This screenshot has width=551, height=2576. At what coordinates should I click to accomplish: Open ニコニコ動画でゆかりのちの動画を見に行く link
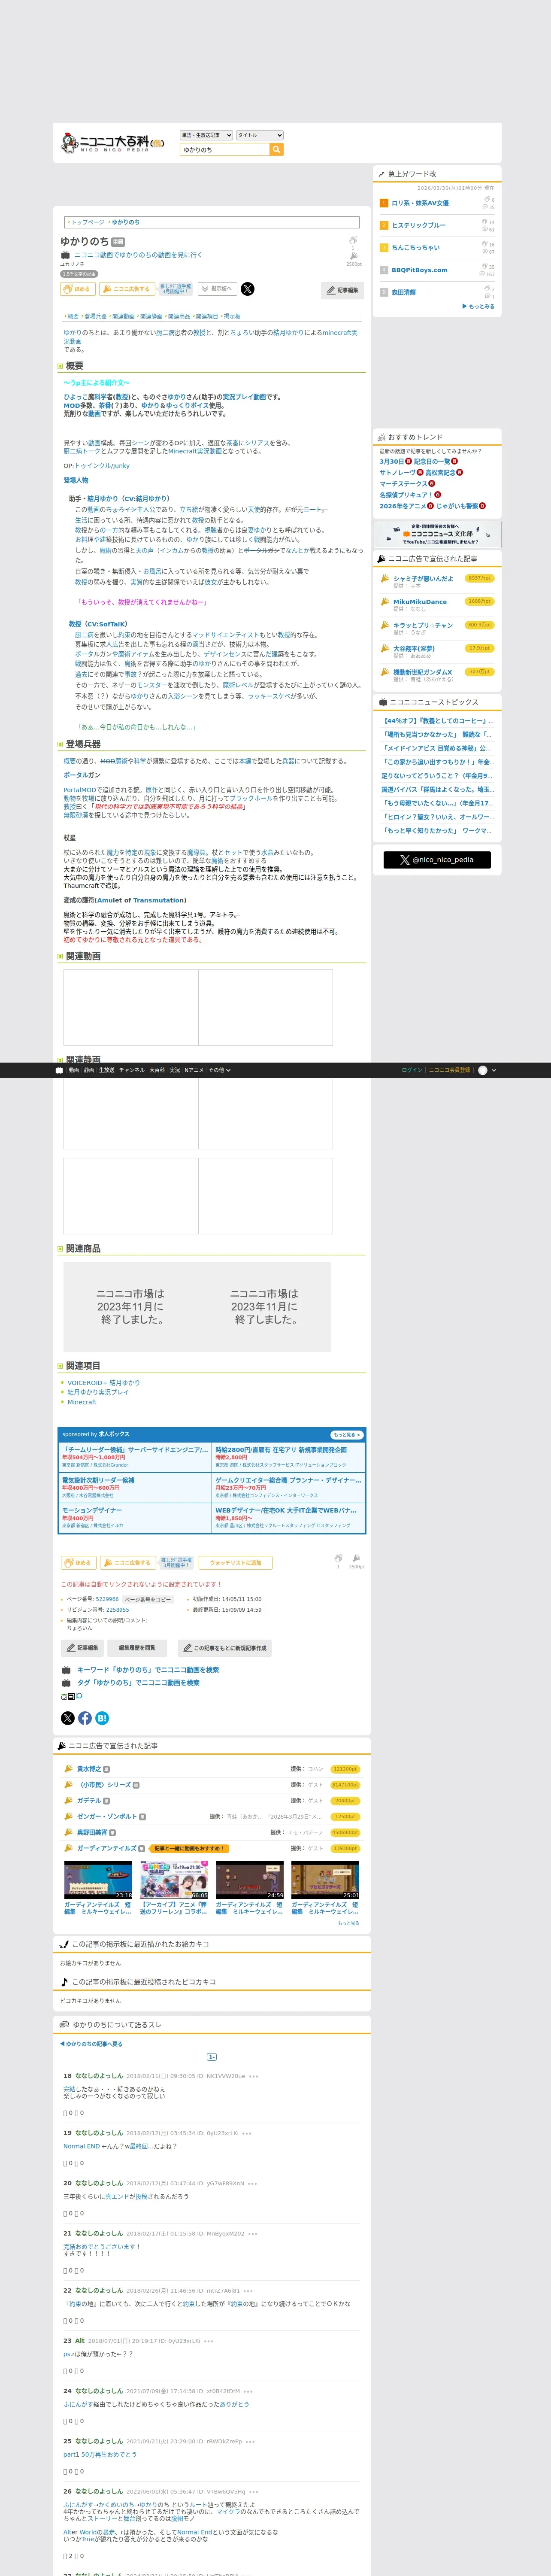pos(138,255)
